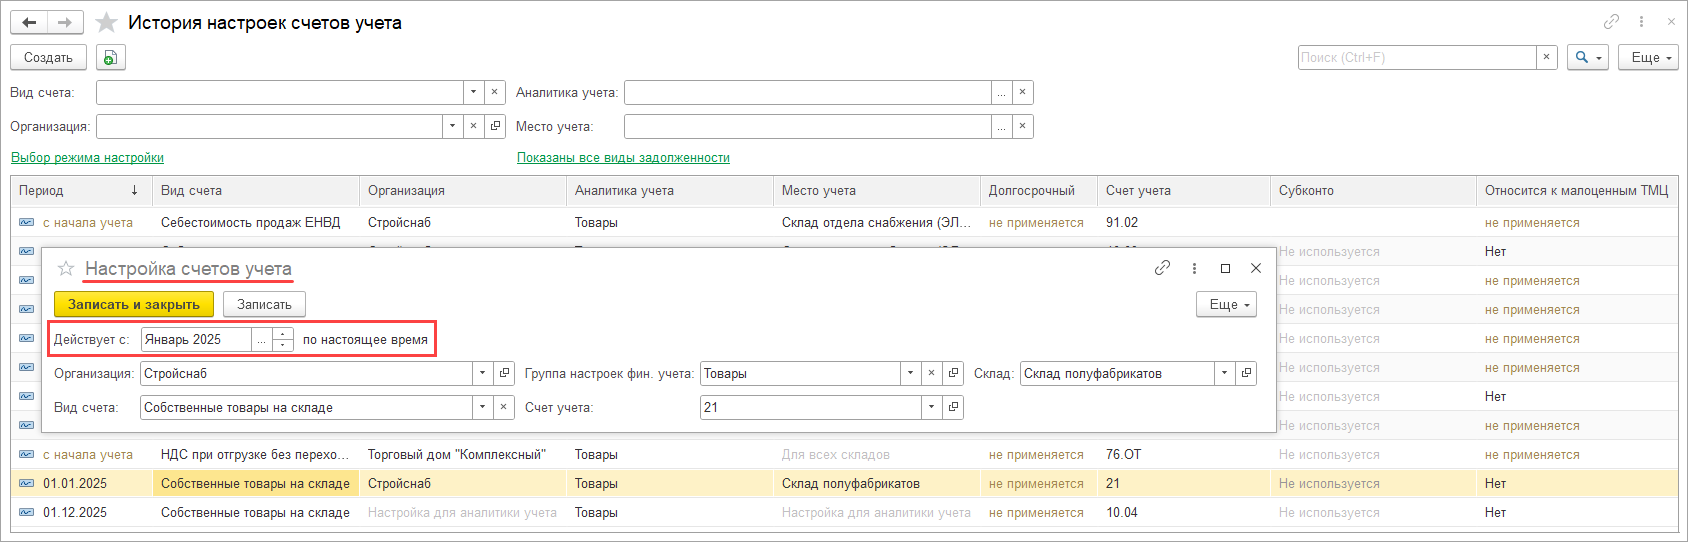Viewport: 1690px width, 545px height.
Task: Open the main Еще menu at top right
Action: [x=1652, y=58]
